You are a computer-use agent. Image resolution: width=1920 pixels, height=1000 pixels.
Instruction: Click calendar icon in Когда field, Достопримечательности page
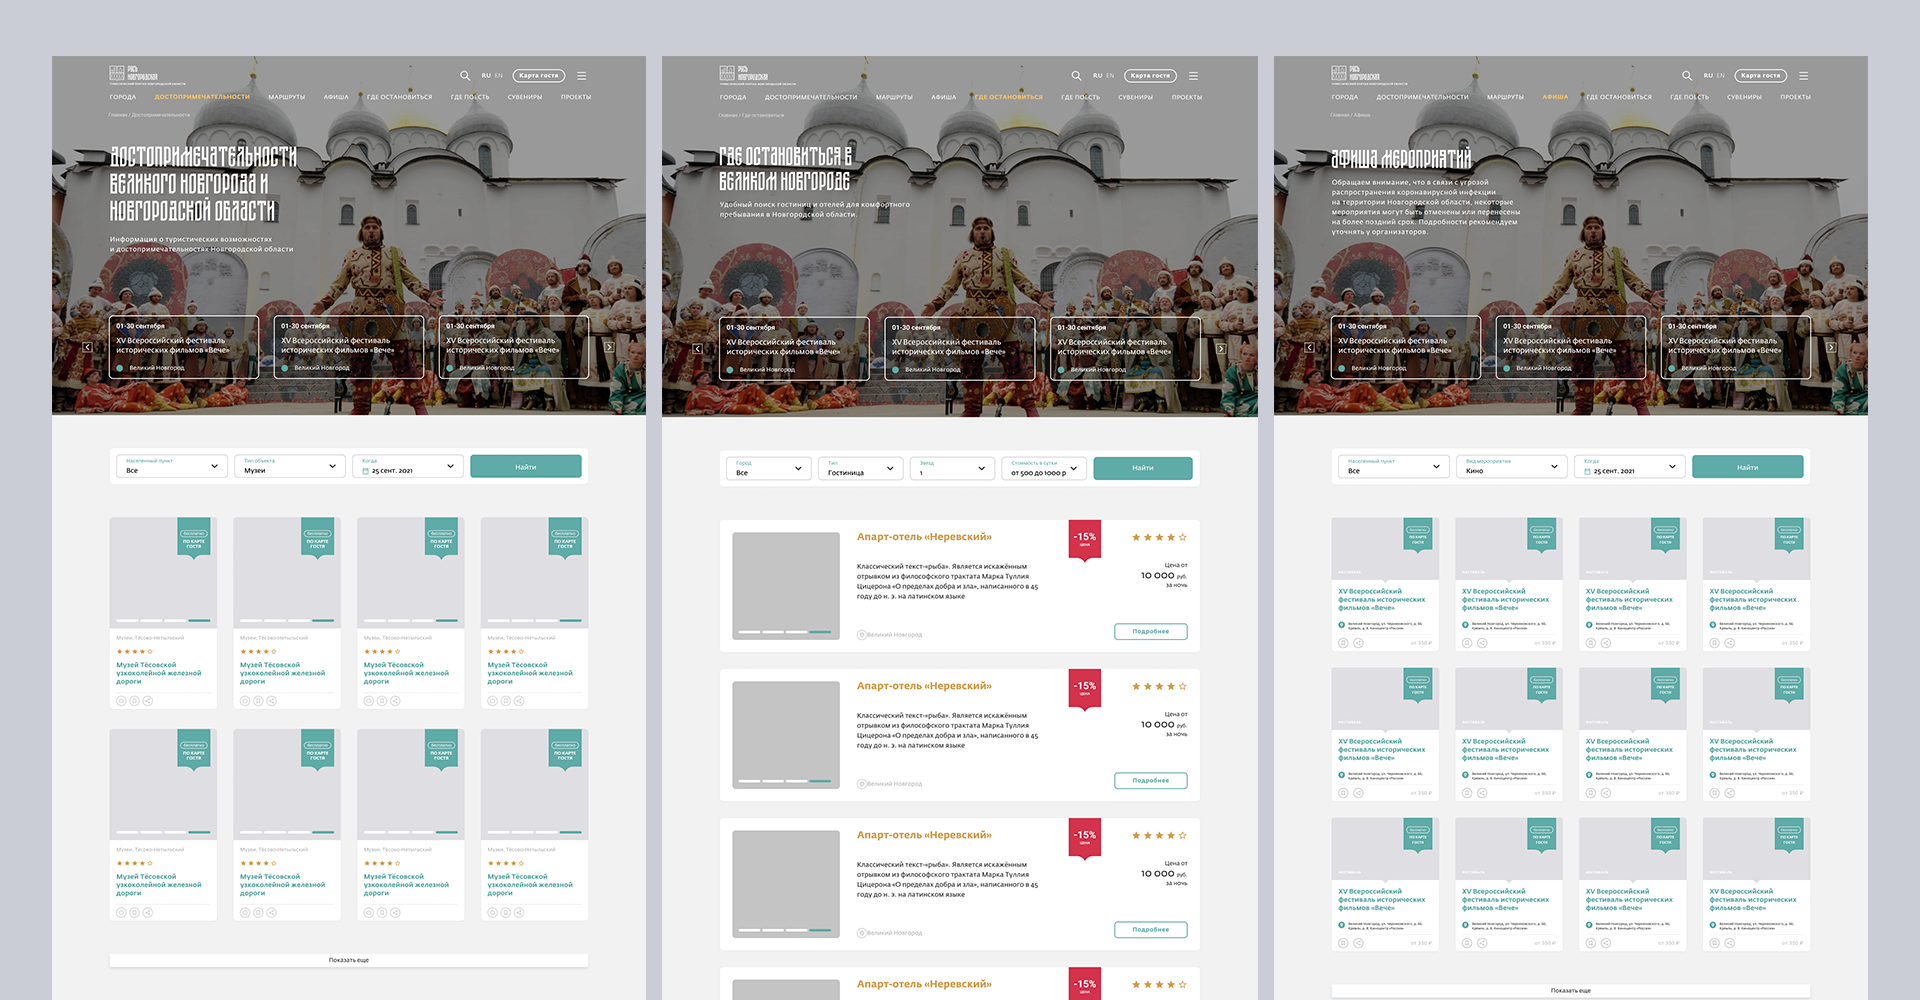click(366, 471)
